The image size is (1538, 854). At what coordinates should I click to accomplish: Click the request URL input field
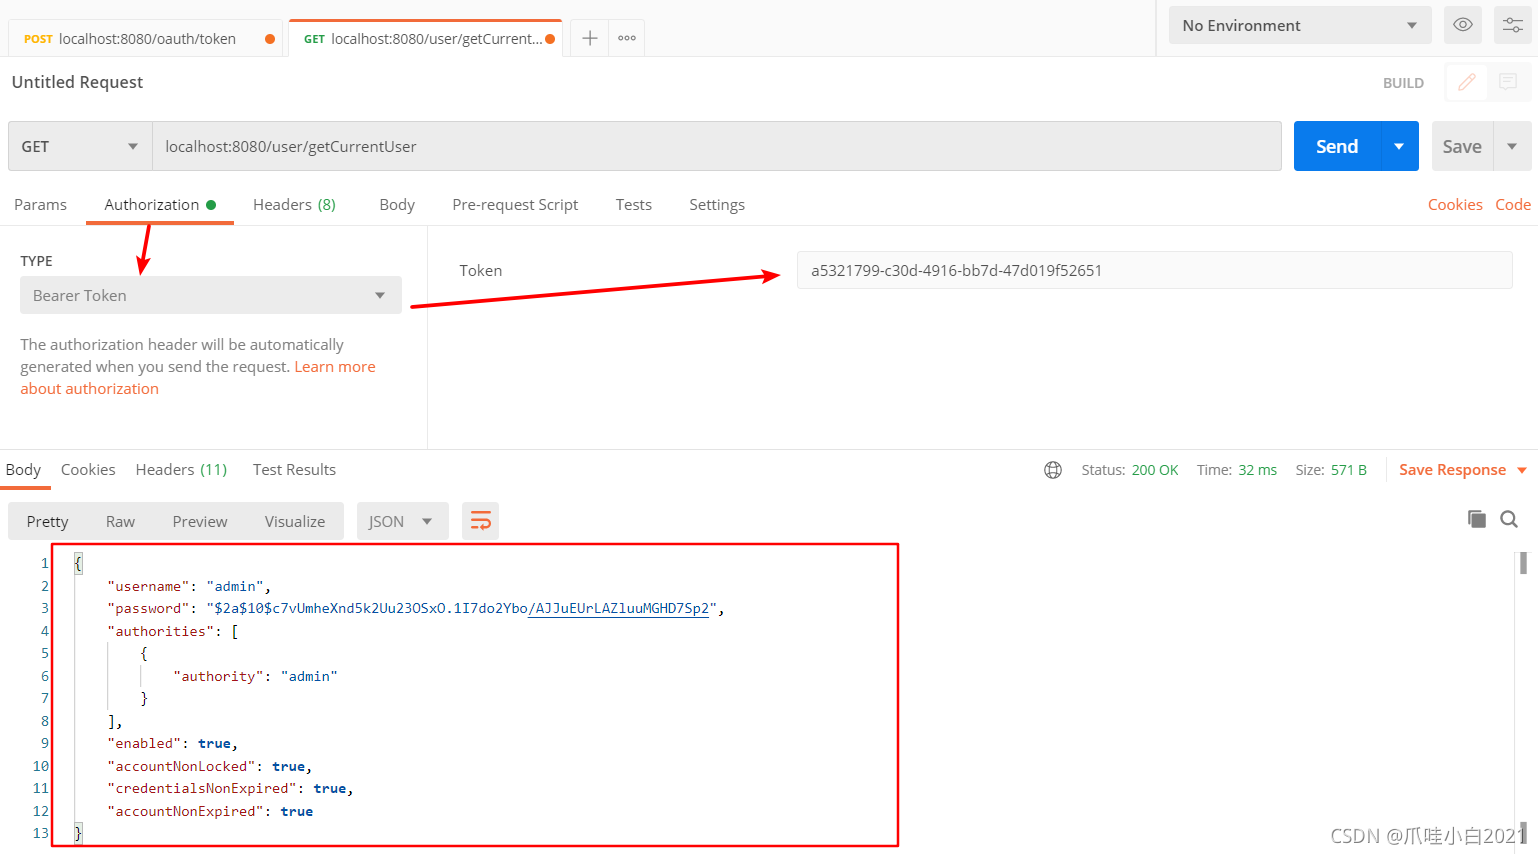pos(716,146)
